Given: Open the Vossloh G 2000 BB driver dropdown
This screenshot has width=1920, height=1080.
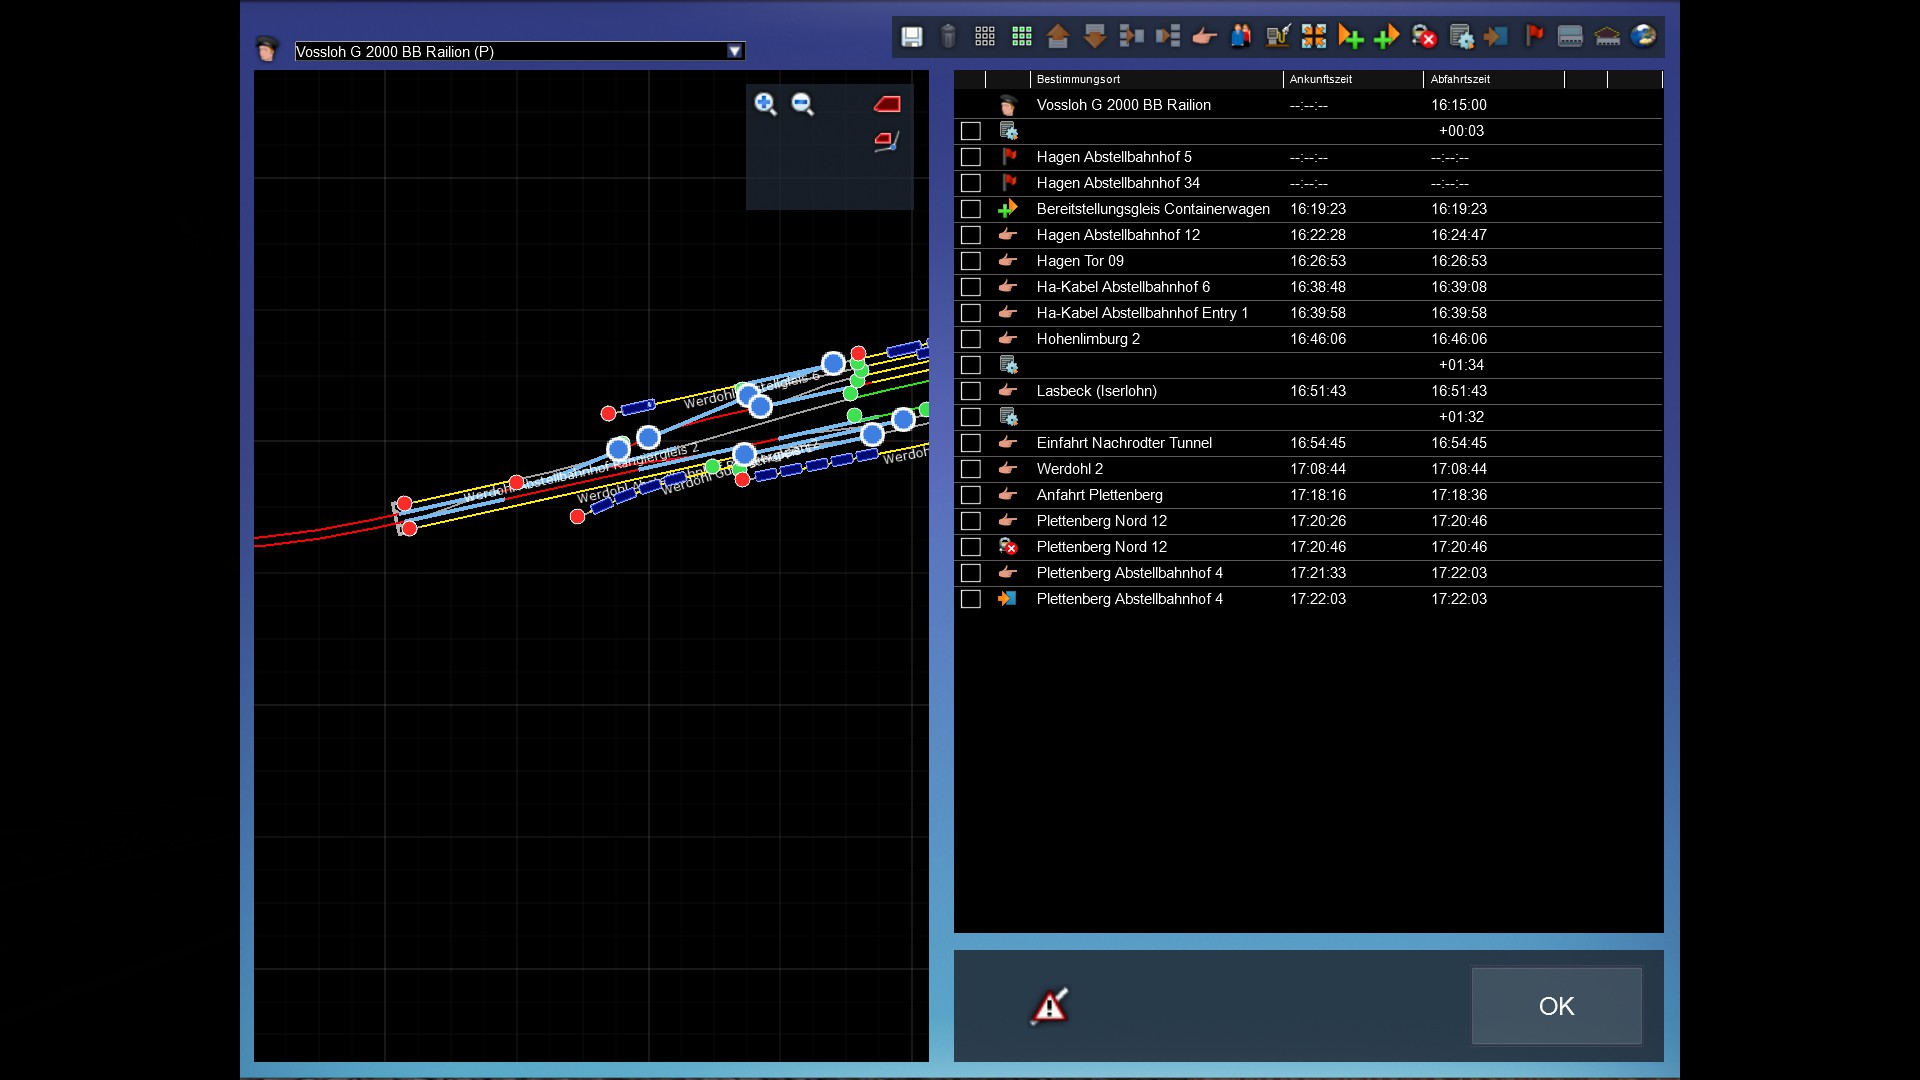Looking at the screenshot, I should (x=735, y=51).
